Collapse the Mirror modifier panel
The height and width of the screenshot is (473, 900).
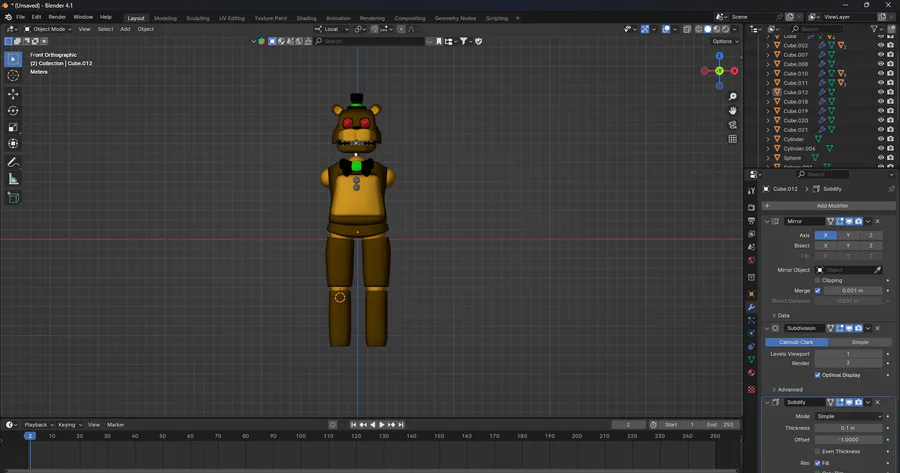coord(767,221)
